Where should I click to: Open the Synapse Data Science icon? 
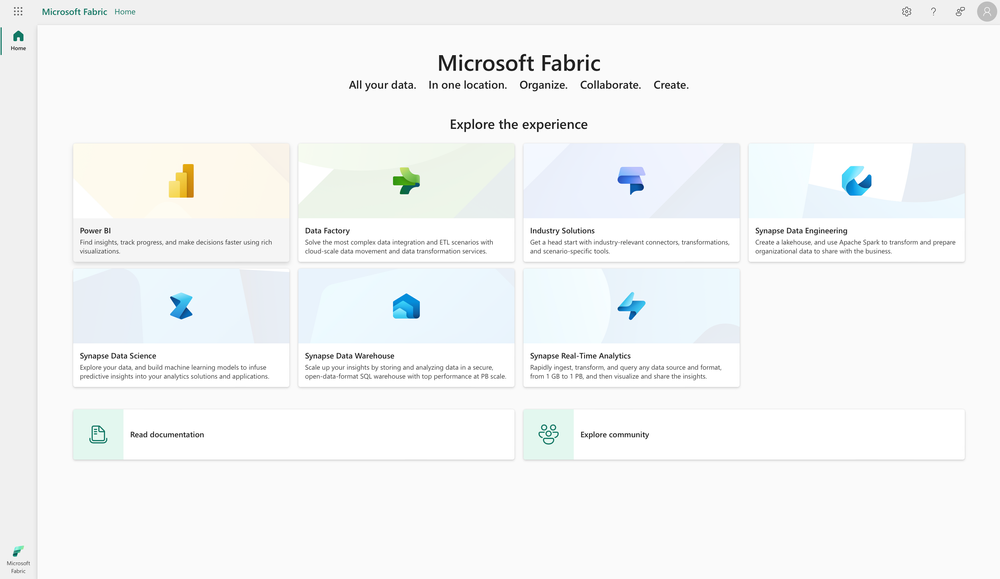click(180, 306)
